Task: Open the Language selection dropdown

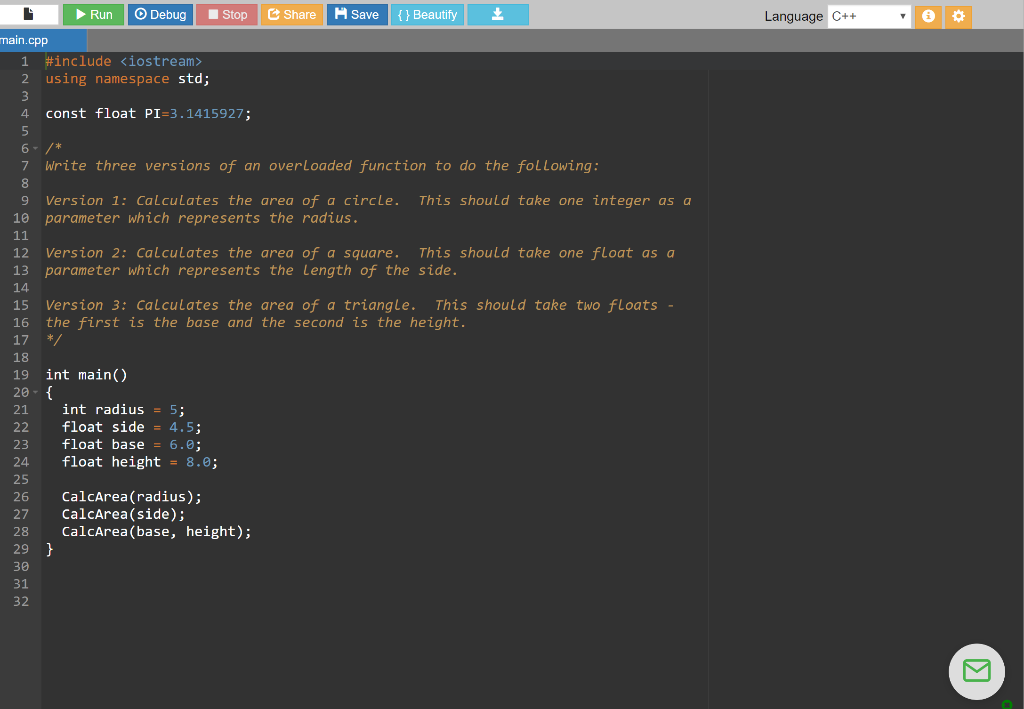Action: pos(868,16)
